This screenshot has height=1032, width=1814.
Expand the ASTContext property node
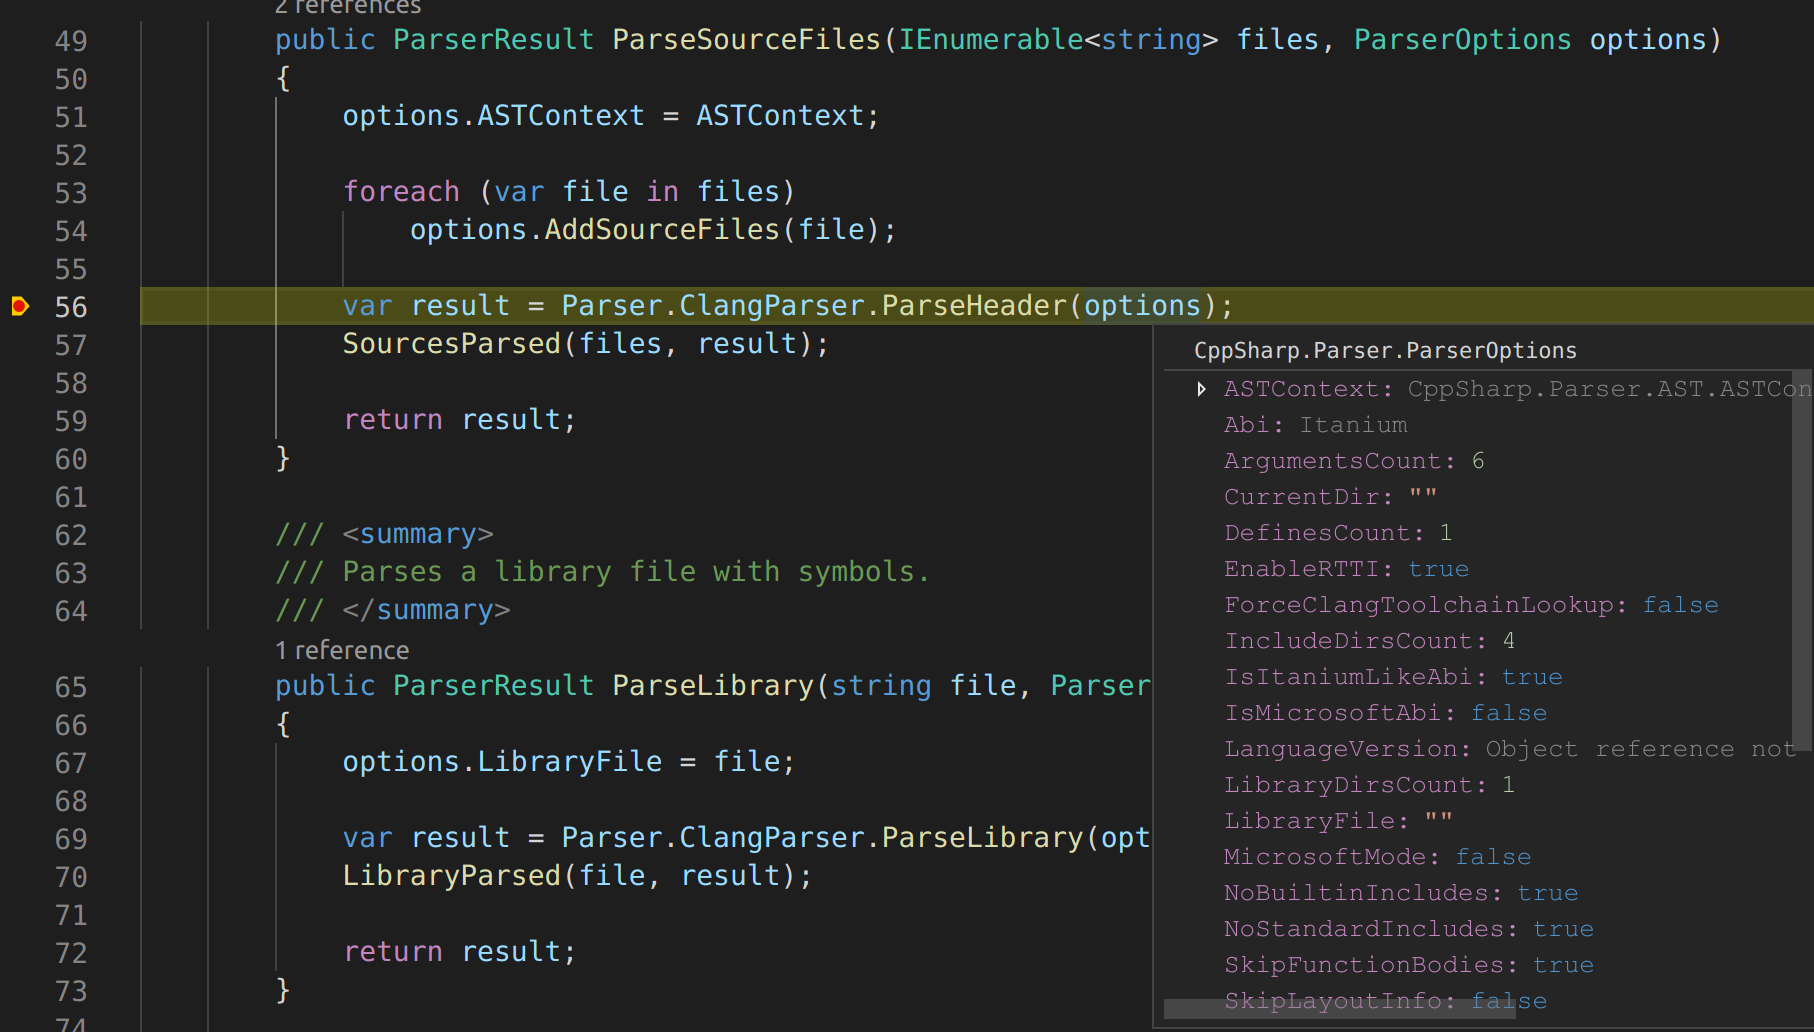point(1200,389)
